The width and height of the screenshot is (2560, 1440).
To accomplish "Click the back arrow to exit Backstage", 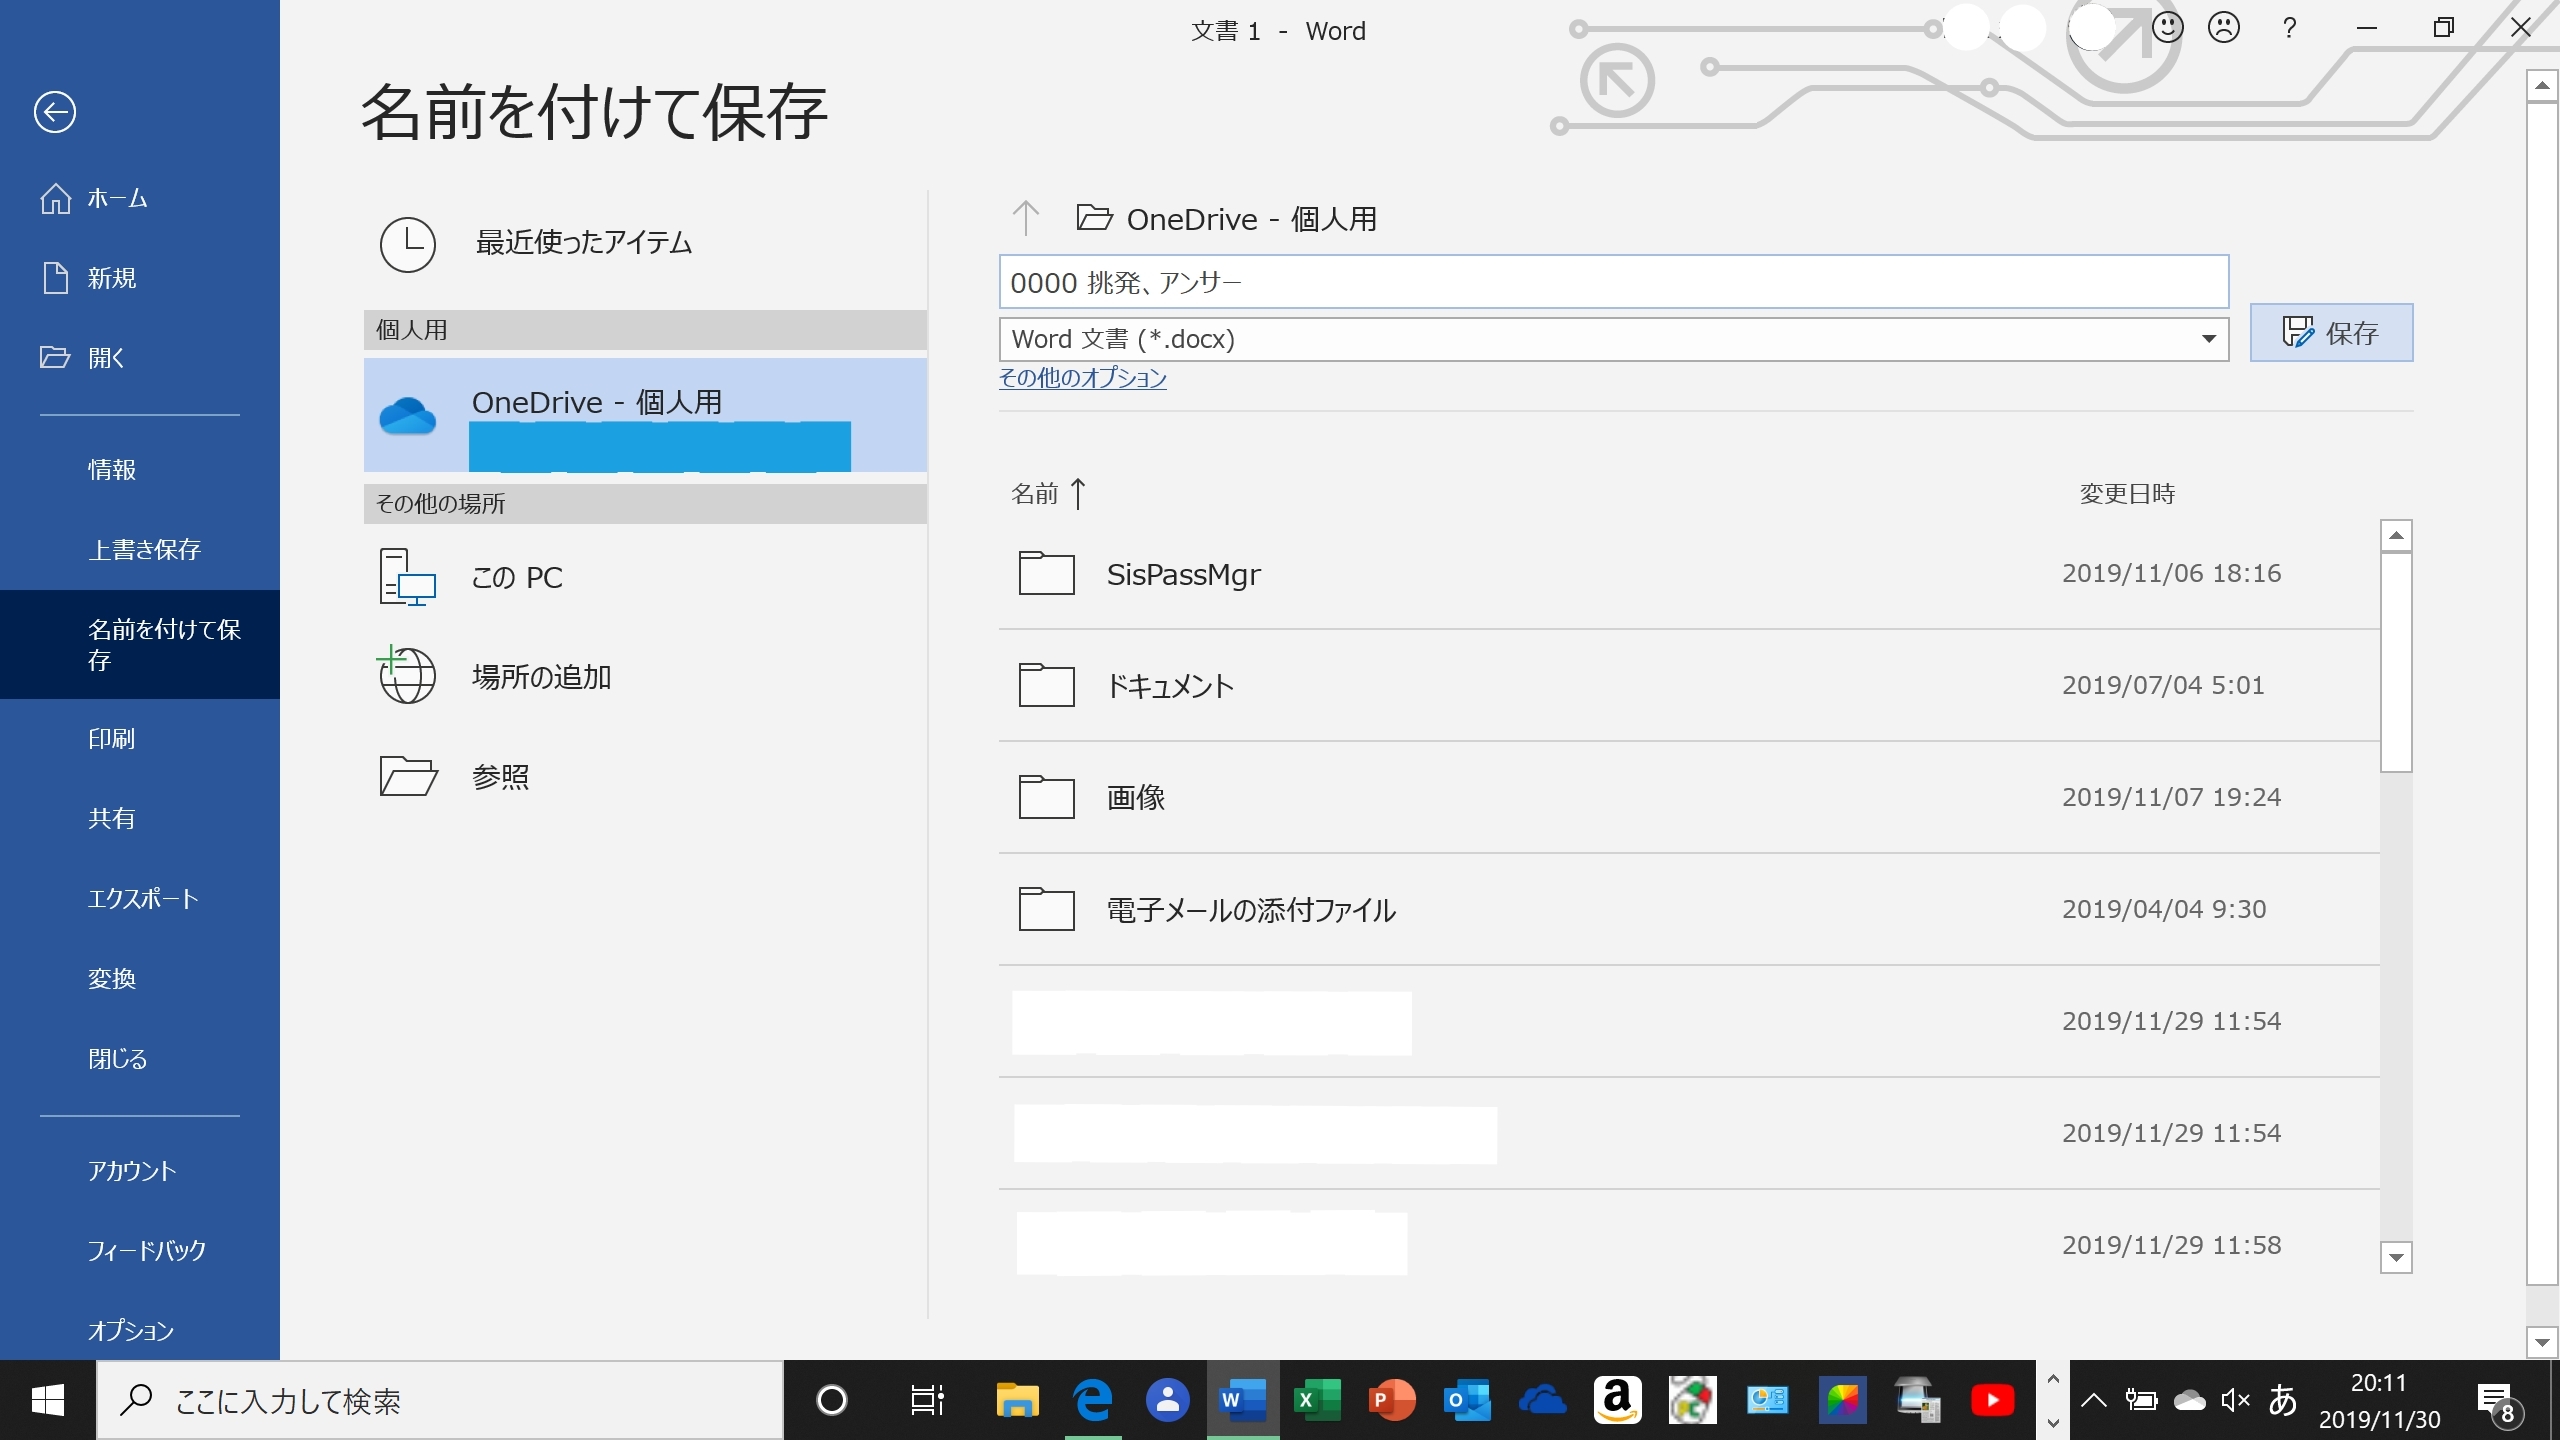I will [x=55, y=112].
